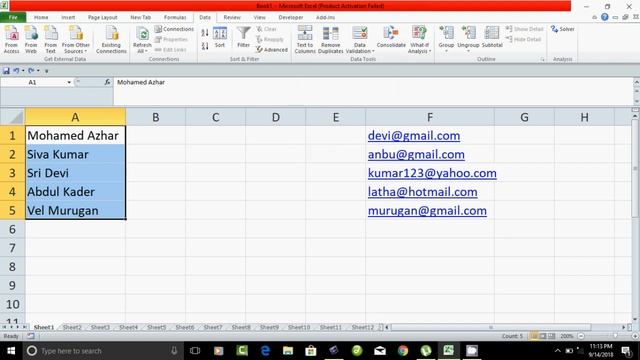
Task: Open Chrome from taskbar
Action: [403, 351]
